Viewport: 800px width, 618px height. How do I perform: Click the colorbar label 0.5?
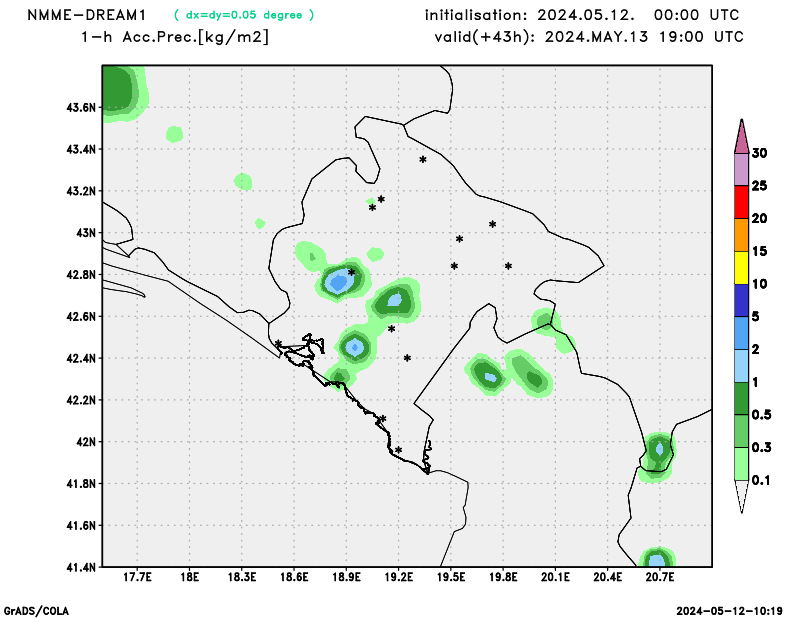click(x=761, y=415)
